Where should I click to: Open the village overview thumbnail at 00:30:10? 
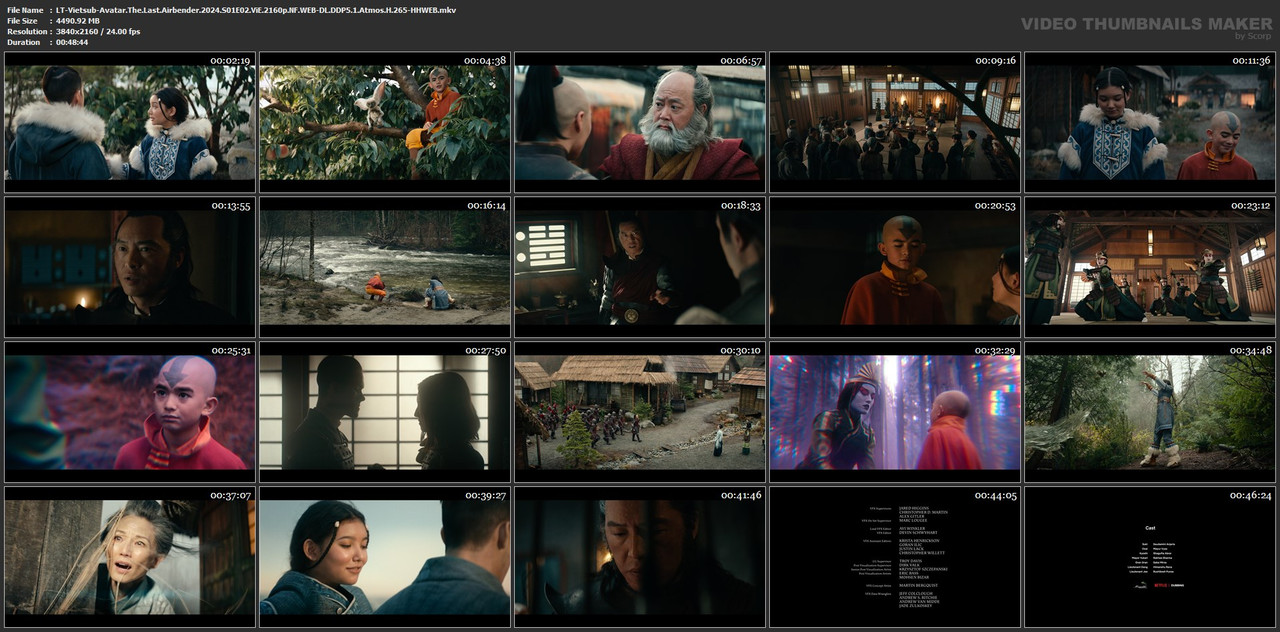click(640, 412)
